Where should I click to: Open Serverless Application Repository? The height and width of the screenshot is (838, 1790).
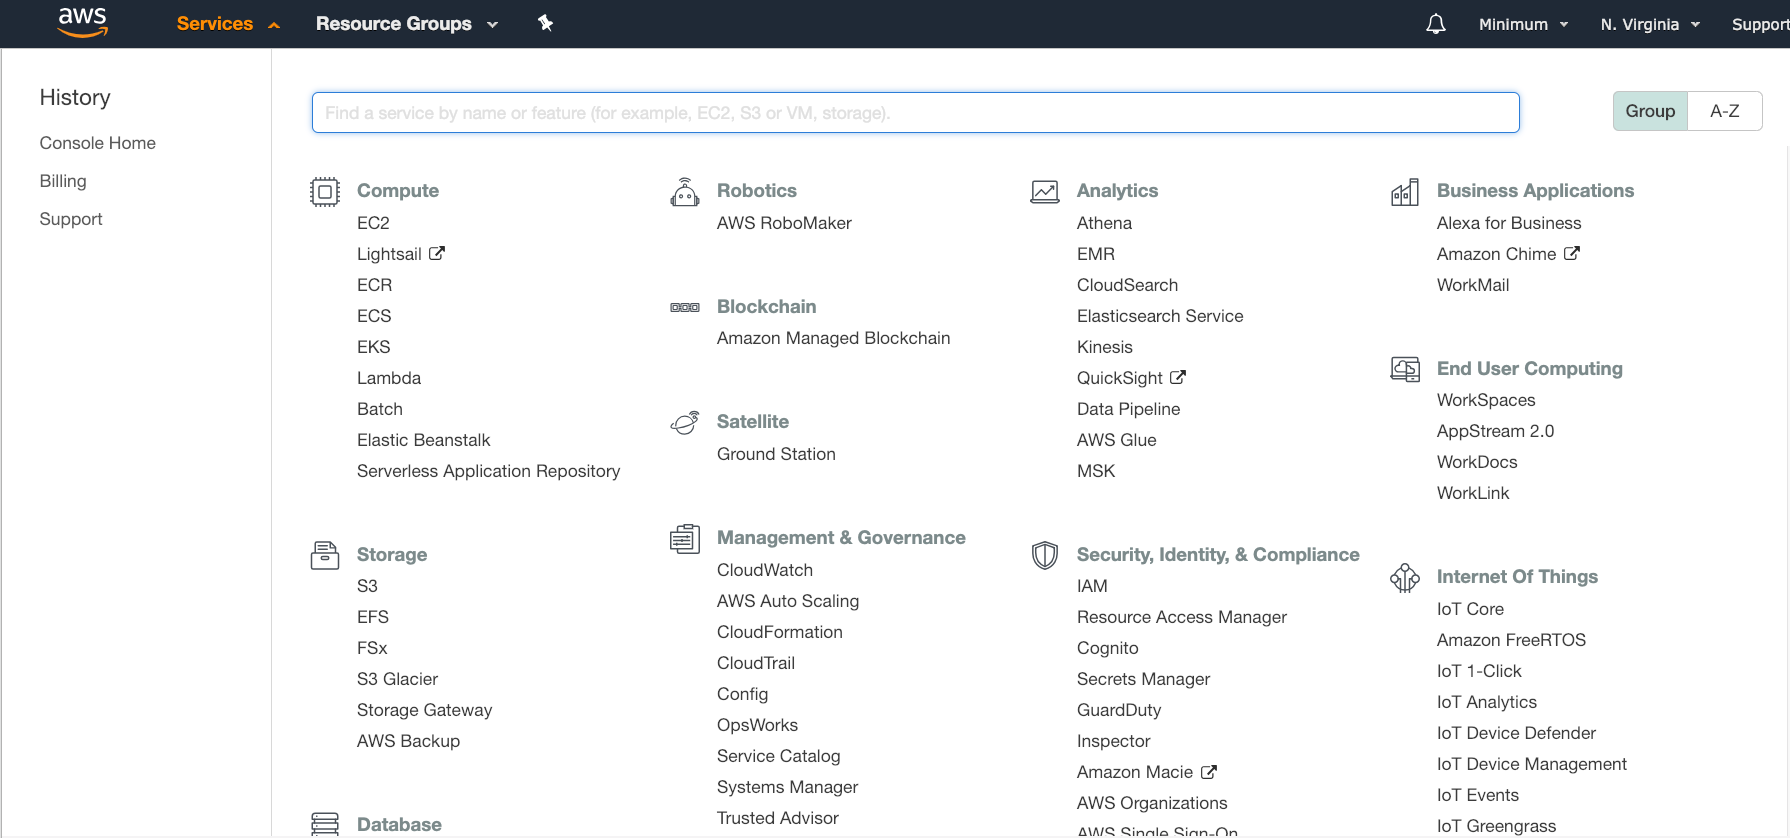tap(488, 471)
